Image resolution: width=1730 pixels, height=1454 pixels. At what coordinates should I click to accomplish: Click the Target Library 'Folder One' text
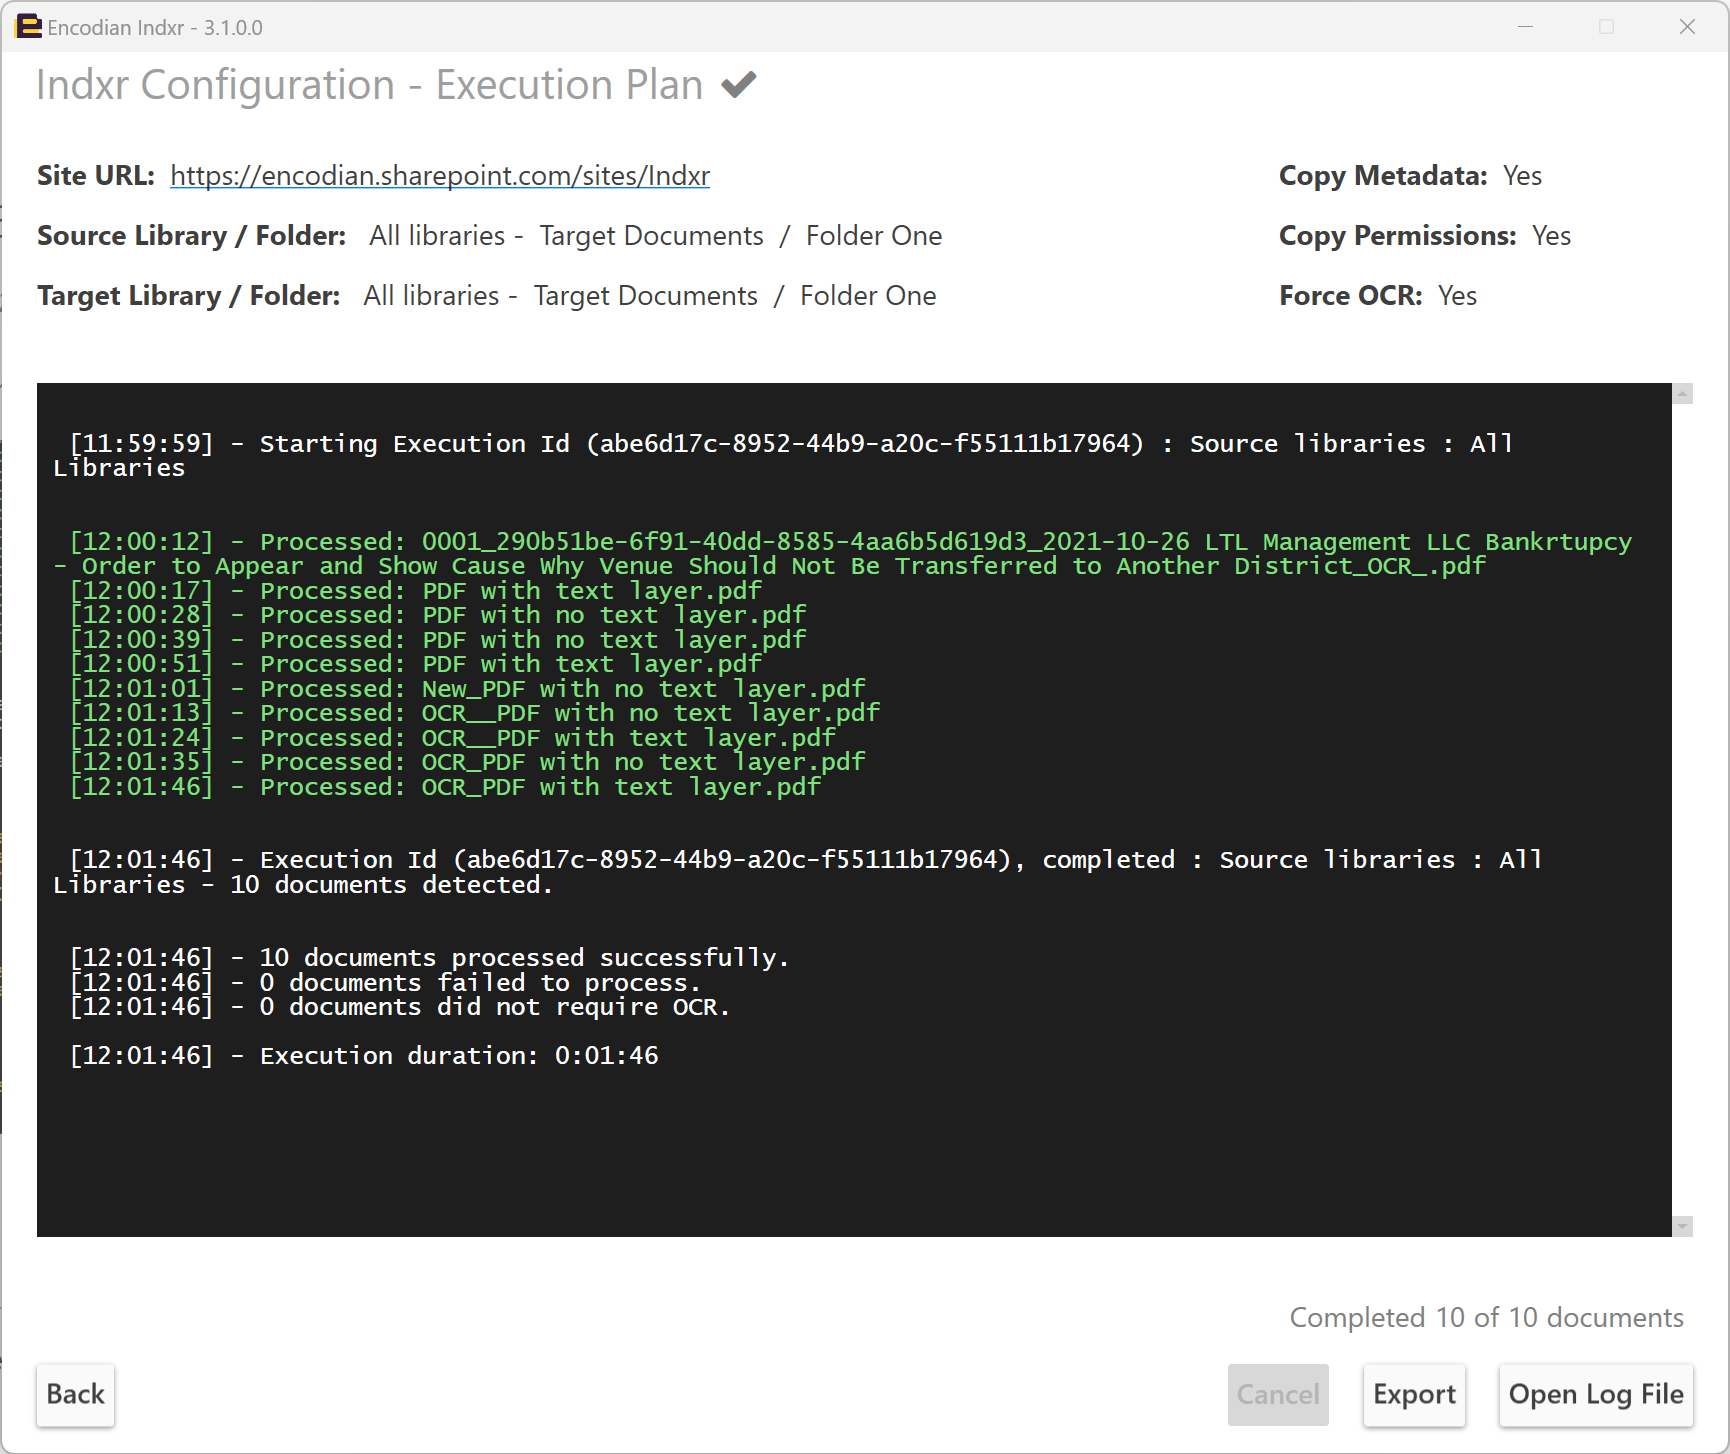point(868,296)
